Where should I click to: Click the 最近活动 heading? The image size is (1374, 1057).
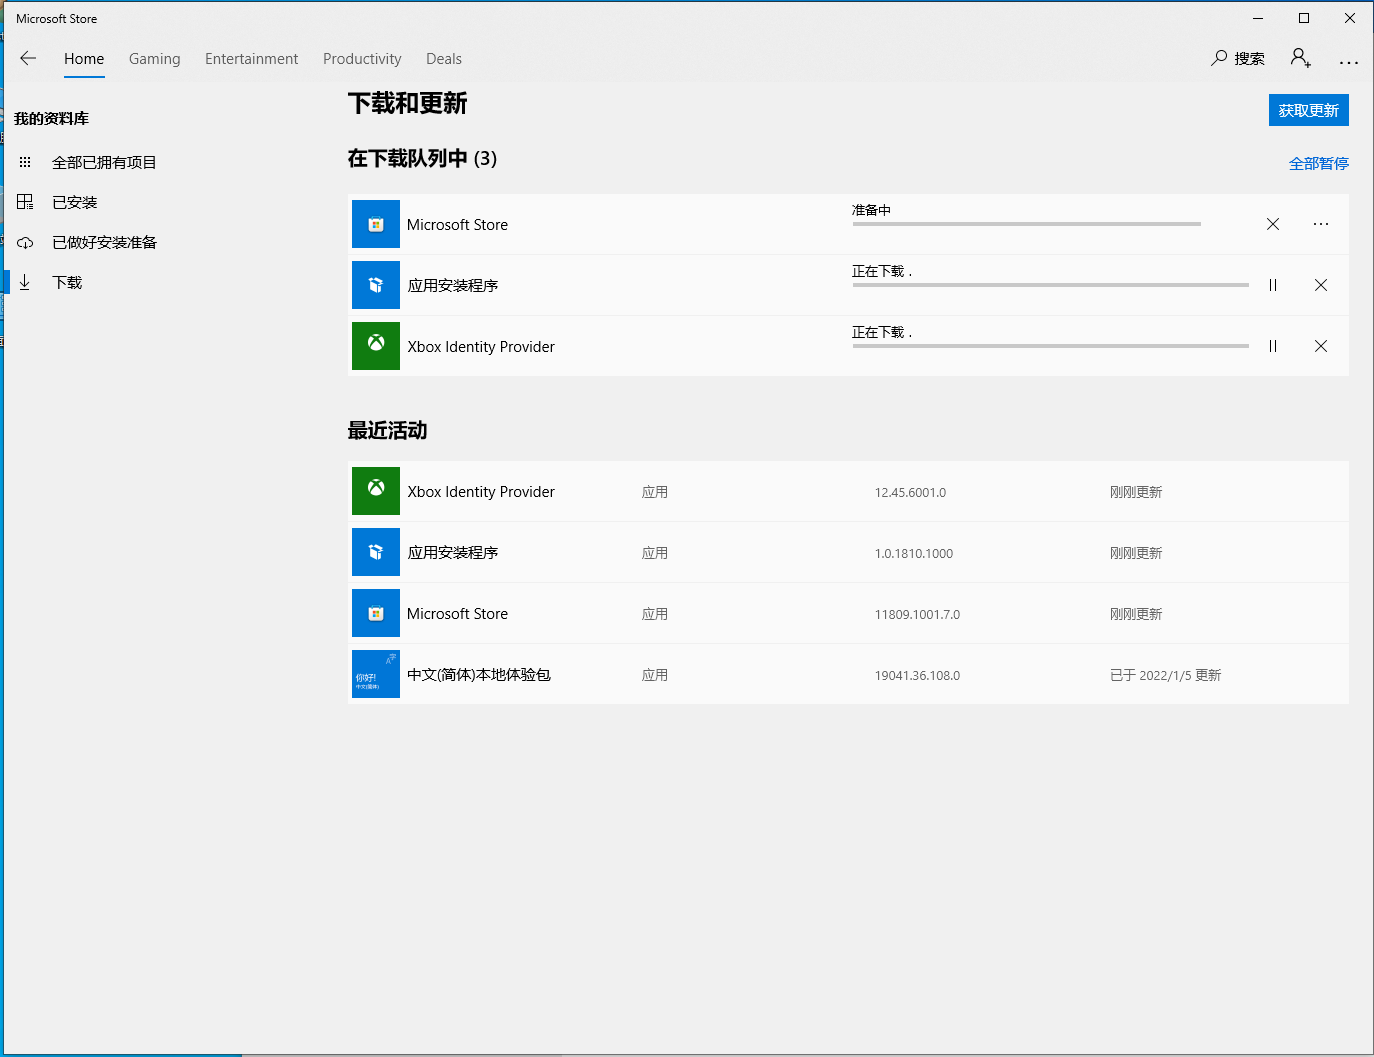pyautogui.click(x=387, y=430)
